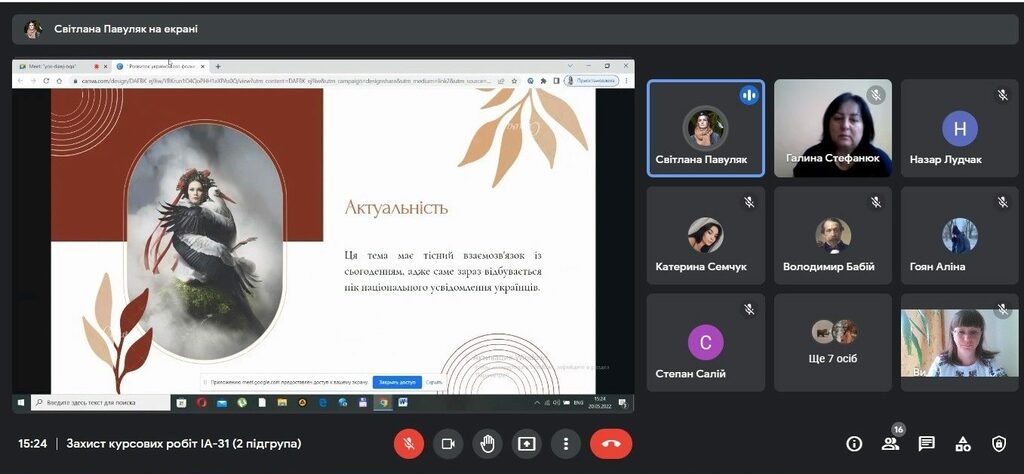The width and height of the screenshot is (1024, 474).
Task: Expand the 'Ще 7 осіб' tile
Action: pyautogui.click(x=833, y=341)
